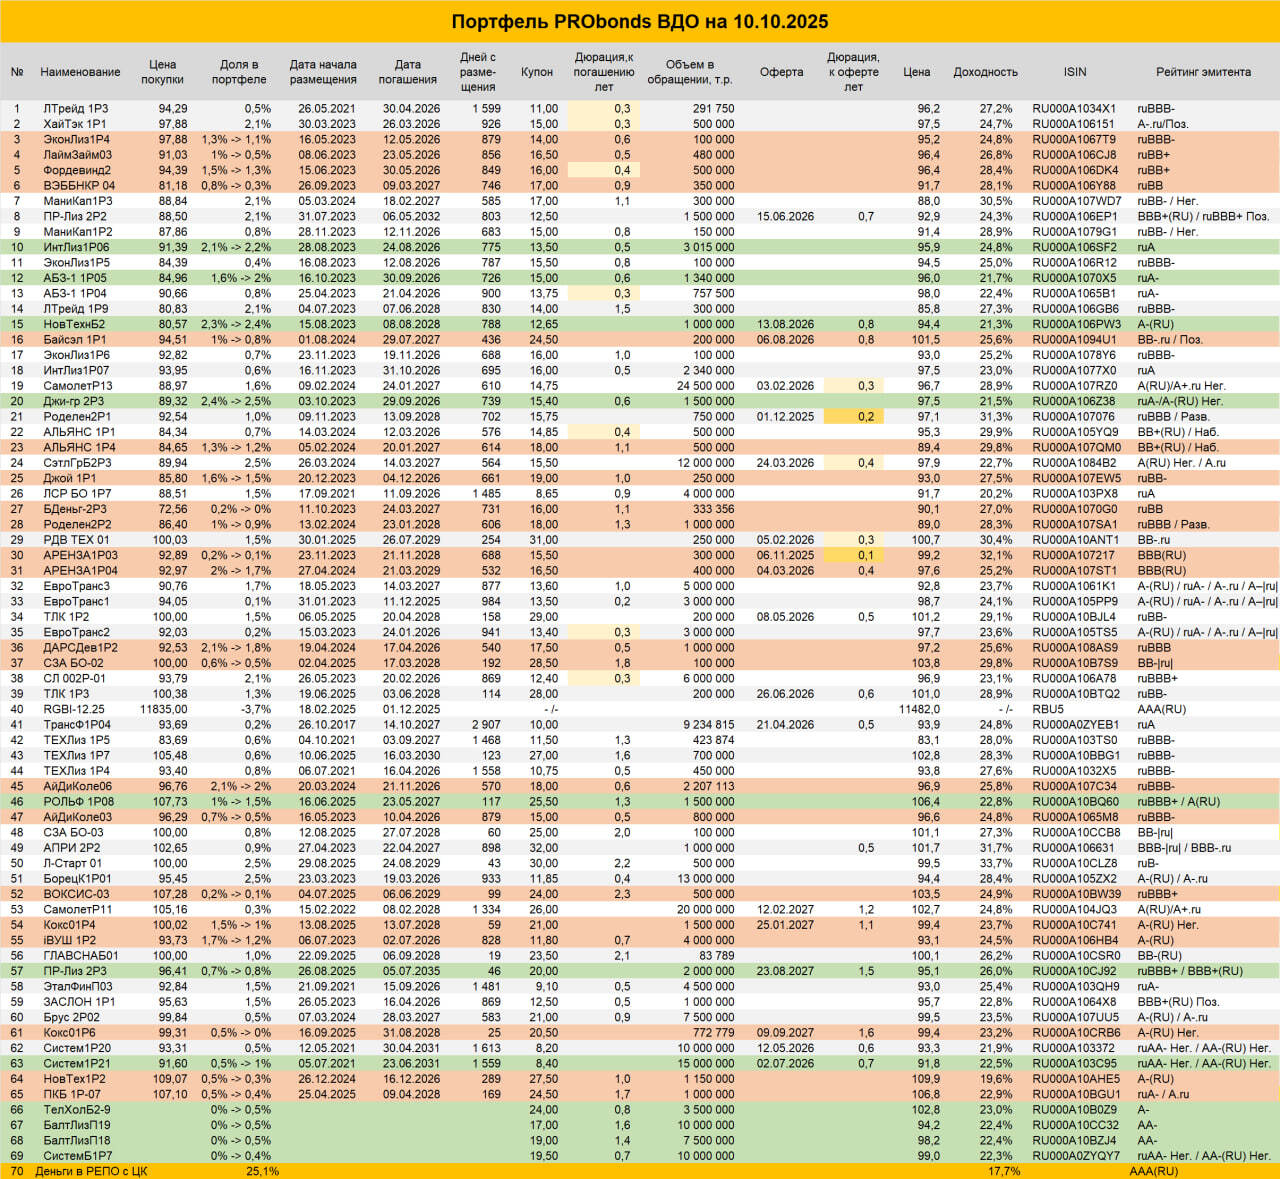
Task: Click the 'ГЛАВСНАБ01' name cell
Action: tap(80, 956)
